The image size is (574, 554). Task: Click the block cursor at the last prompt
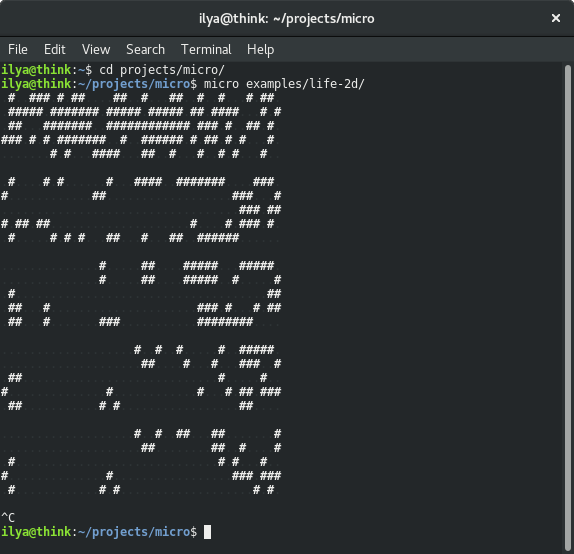pos(207,532)
